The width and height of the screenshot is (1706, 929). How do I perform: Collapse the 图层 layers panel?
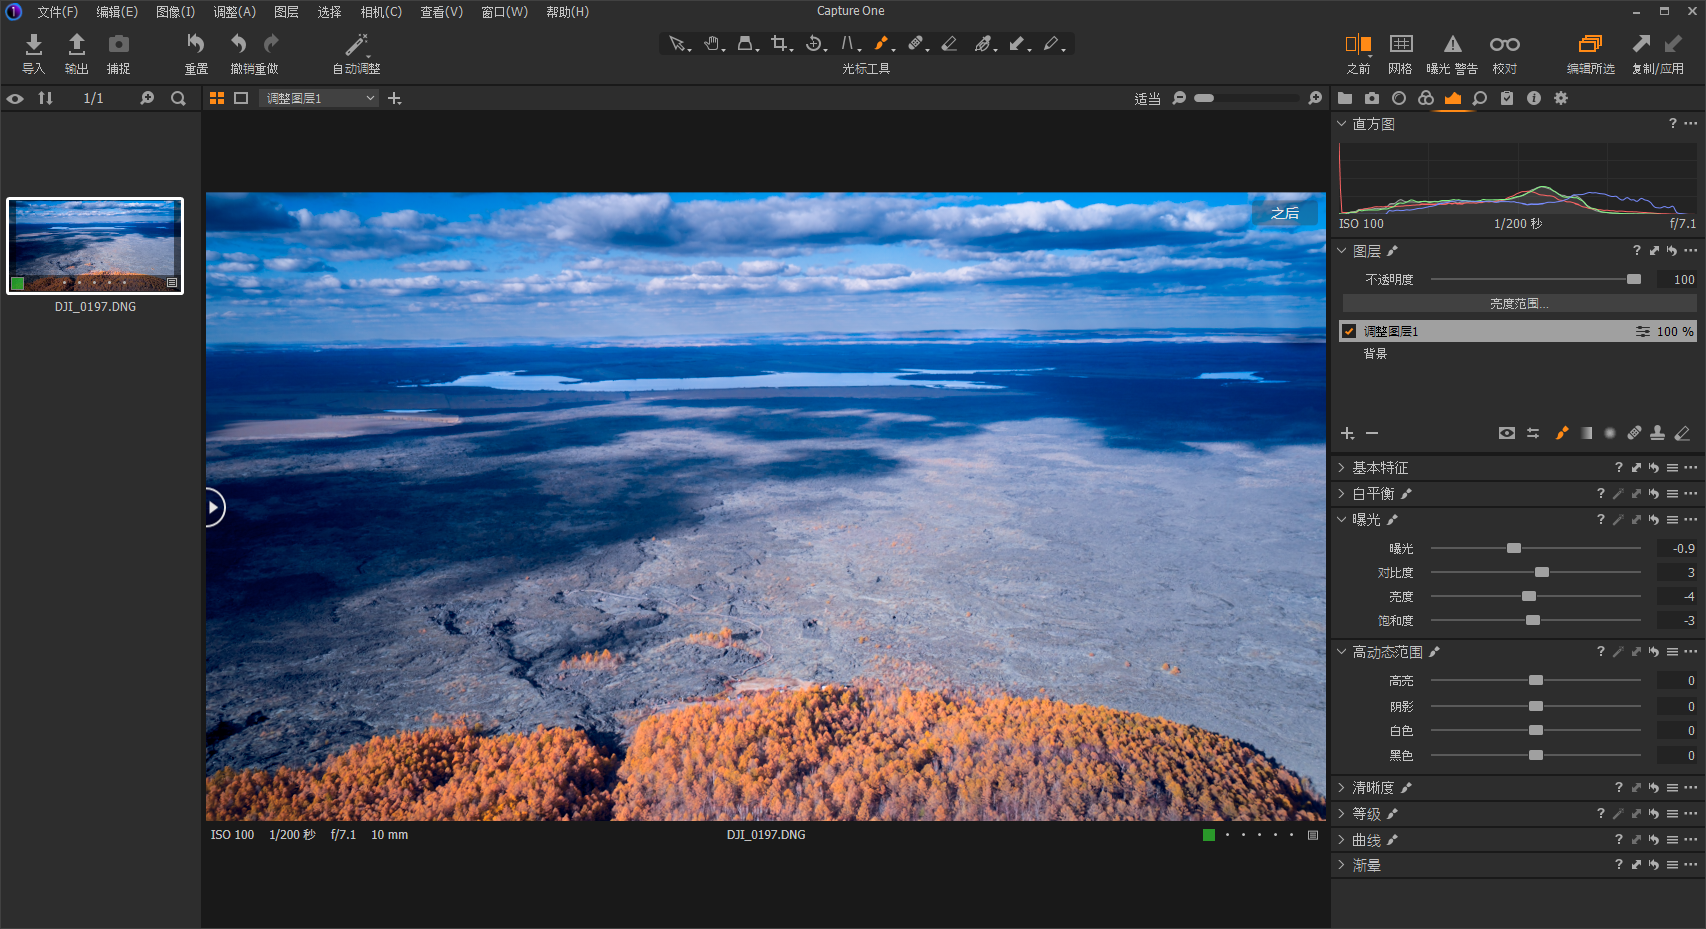(1342, 251)
